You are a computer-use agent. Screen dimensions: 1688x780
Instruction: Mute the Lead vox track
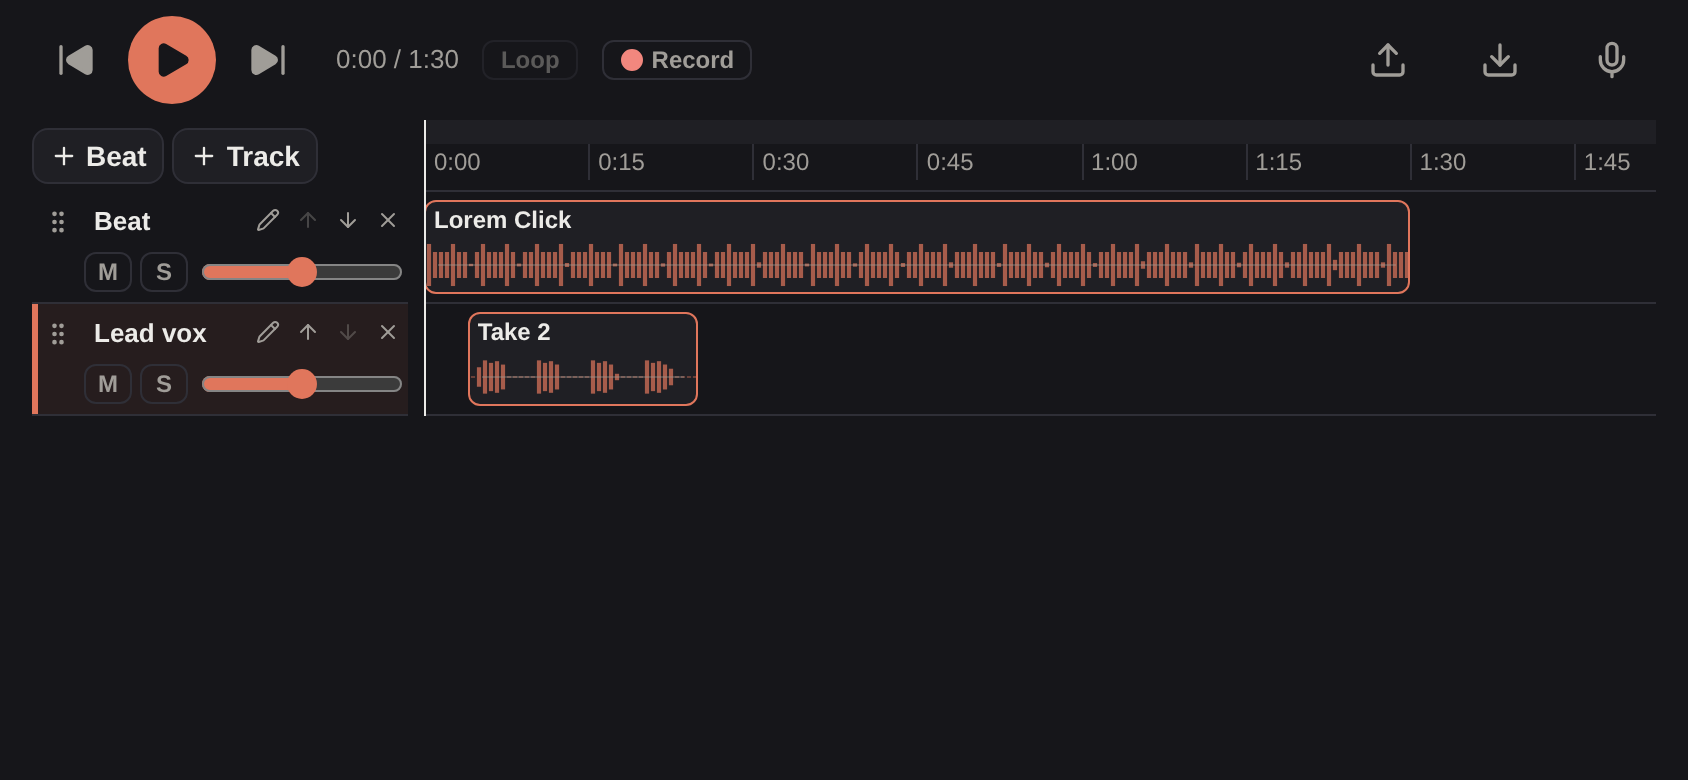[108, 384]
